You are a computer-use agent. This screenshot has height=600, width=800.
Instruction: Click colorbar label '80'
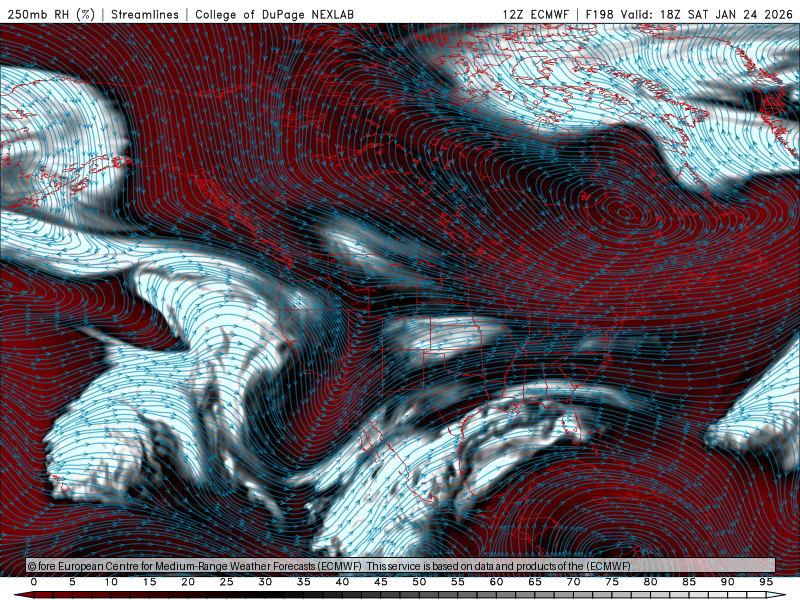coord(651,582)
